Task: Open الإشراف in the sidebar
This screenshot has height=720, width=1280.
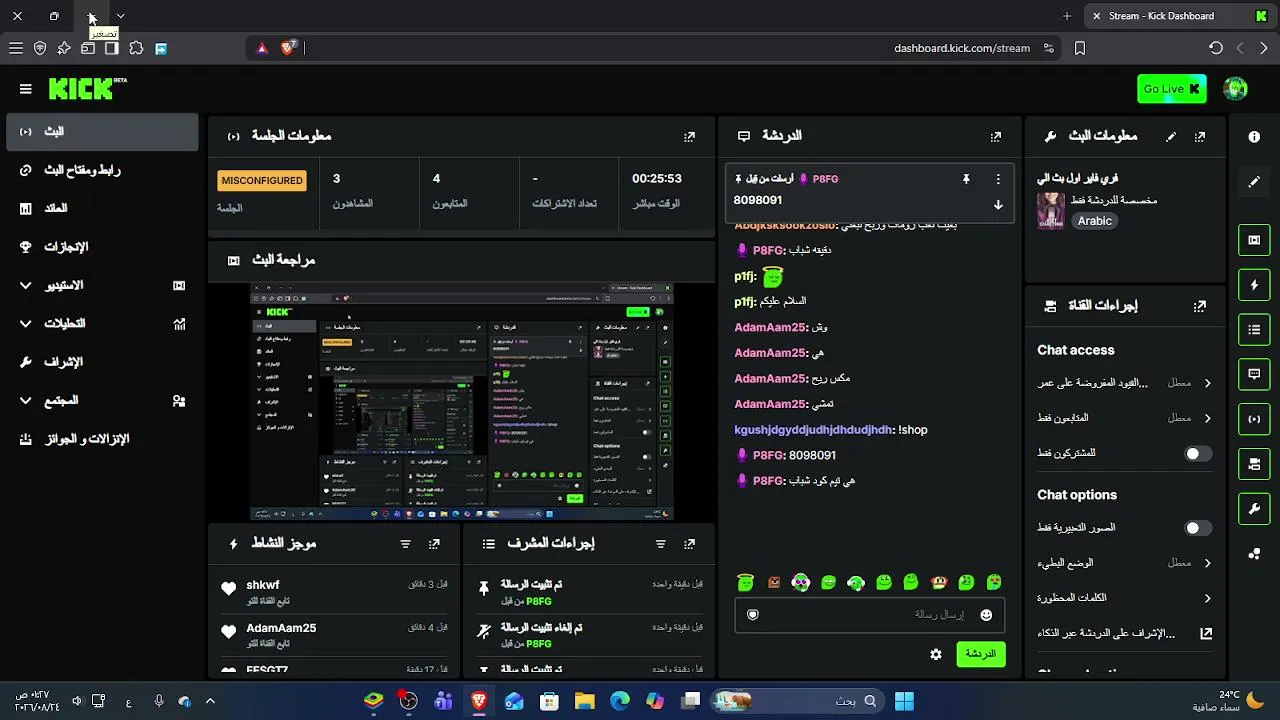Action: point(102,362)
